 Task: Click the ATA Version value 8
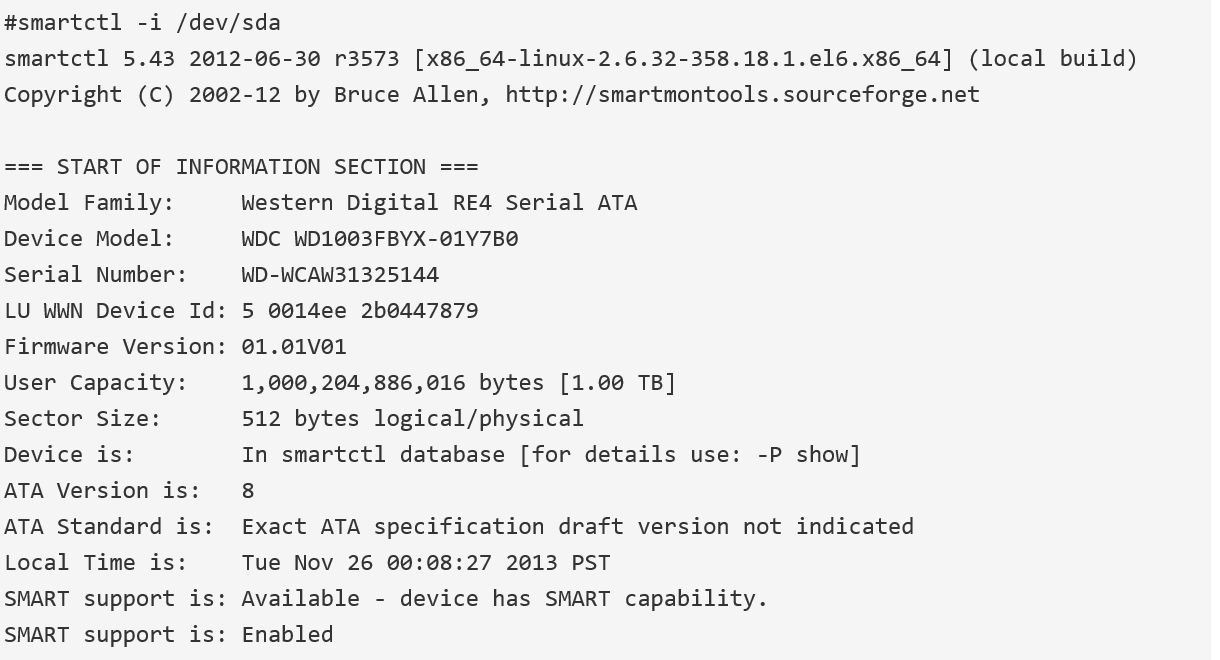pos(248,491)
